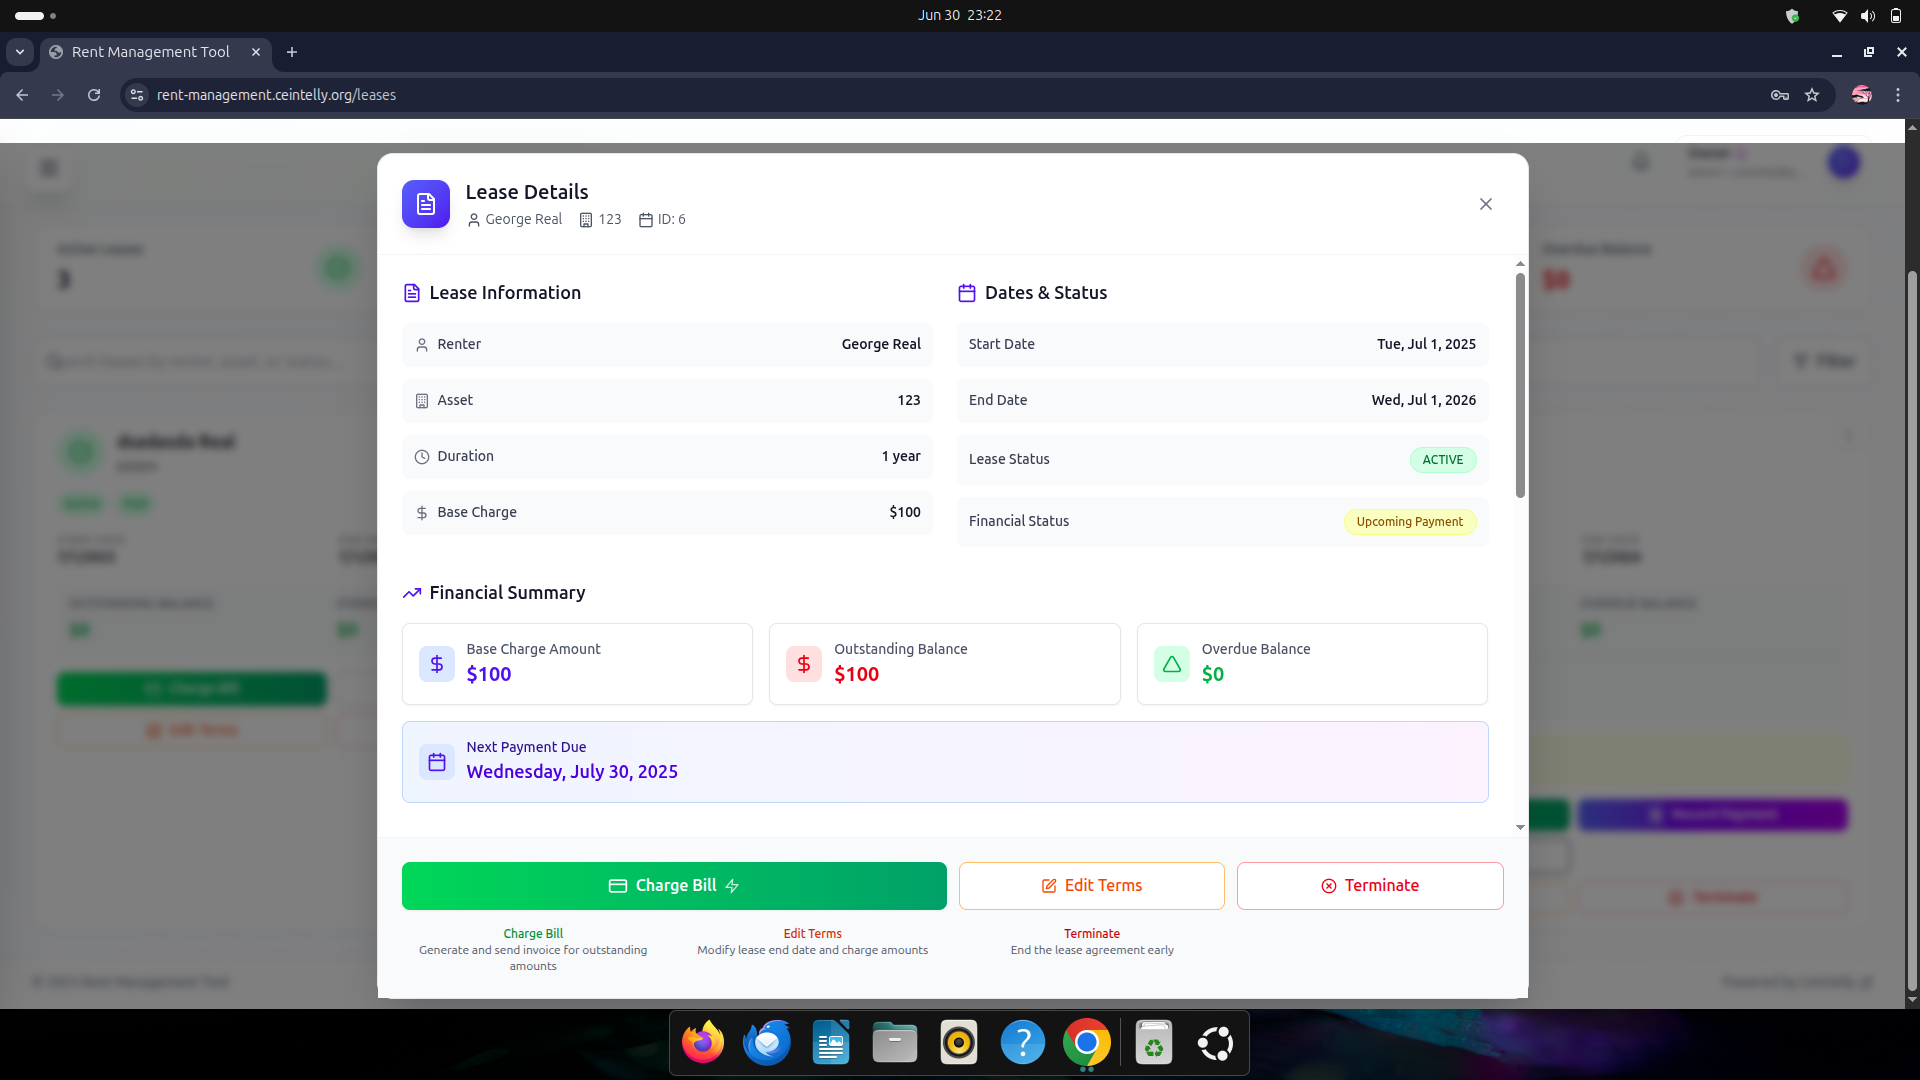Screen dimensions: 1920x1080
Task: Bookmark this page with the star icon
Action: pyautogui.click(x=1812, y=95)
